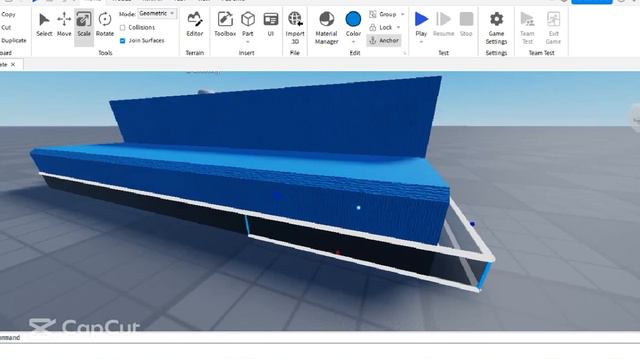
Task: Toggle Anchor on selection
Action: pyautogui.click(x=384, y=40)
